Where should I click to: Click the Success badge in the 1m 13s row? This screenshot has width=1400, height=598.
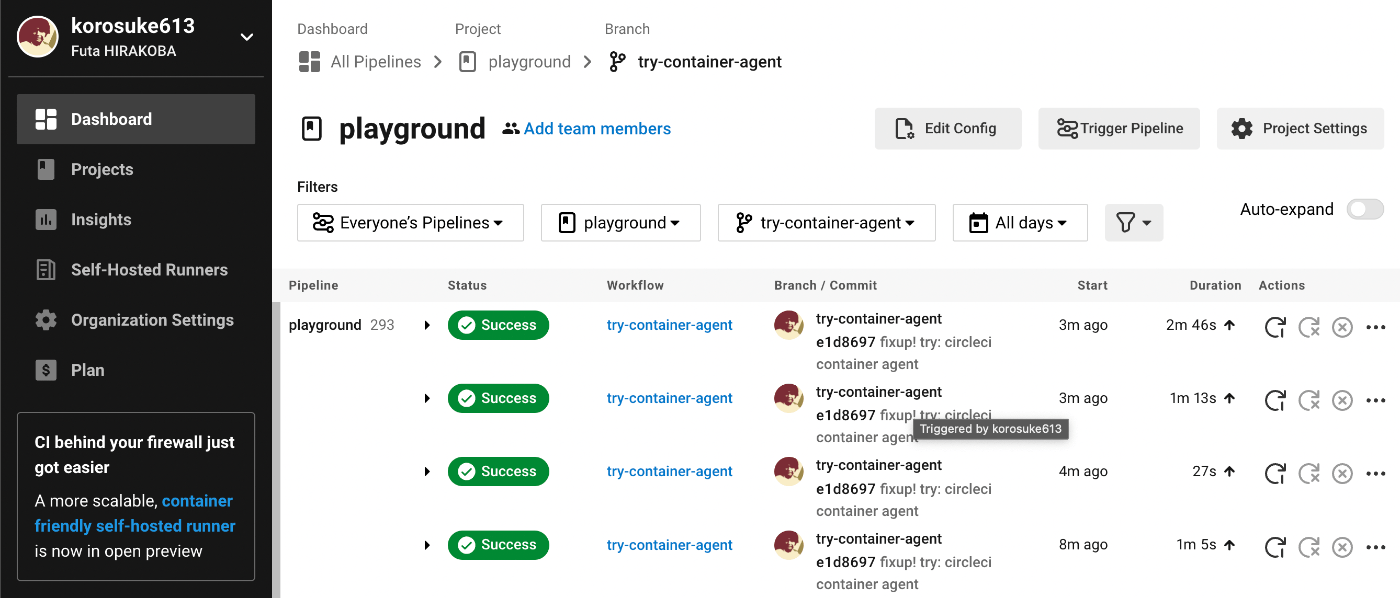(498, 398)
